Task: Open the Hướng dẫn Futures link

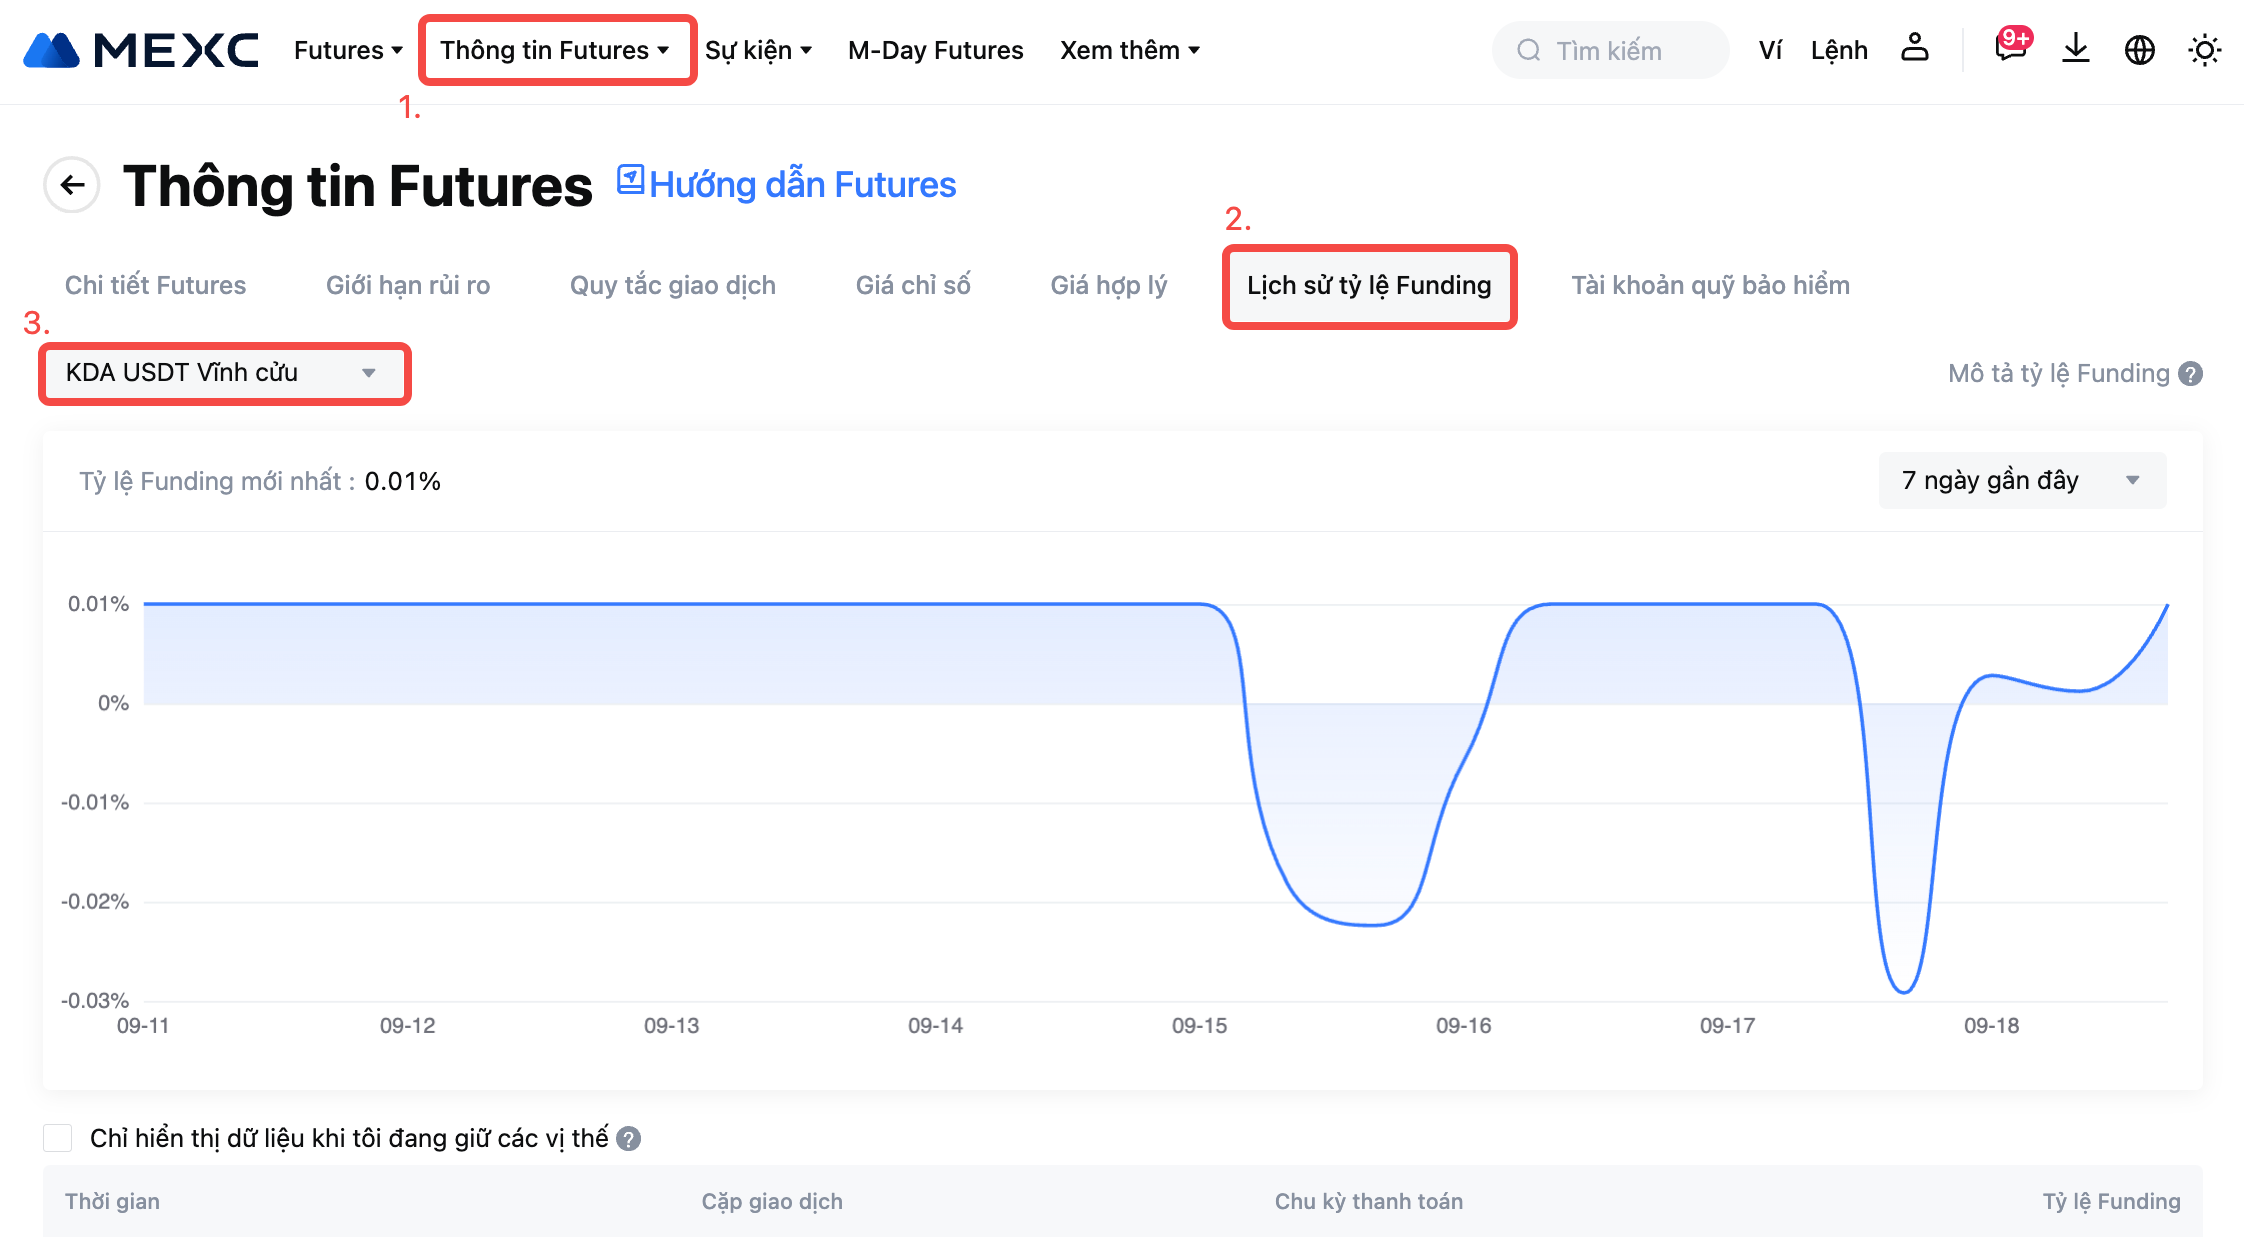Action: click(787, 185)
